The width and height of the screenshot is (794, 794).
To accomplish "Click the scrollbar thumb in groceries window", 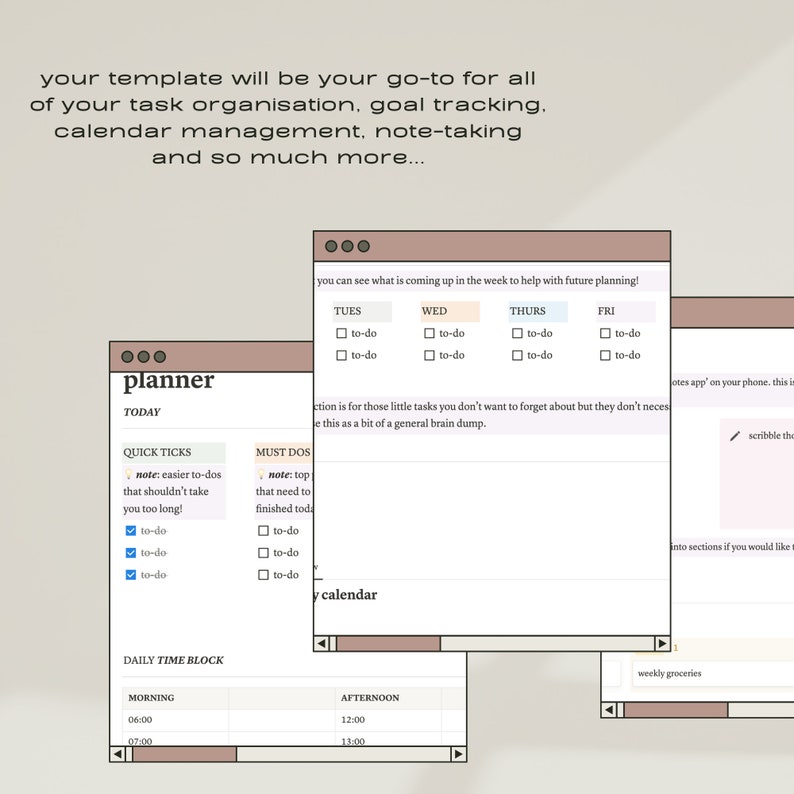I will click(x=676, y=710).
